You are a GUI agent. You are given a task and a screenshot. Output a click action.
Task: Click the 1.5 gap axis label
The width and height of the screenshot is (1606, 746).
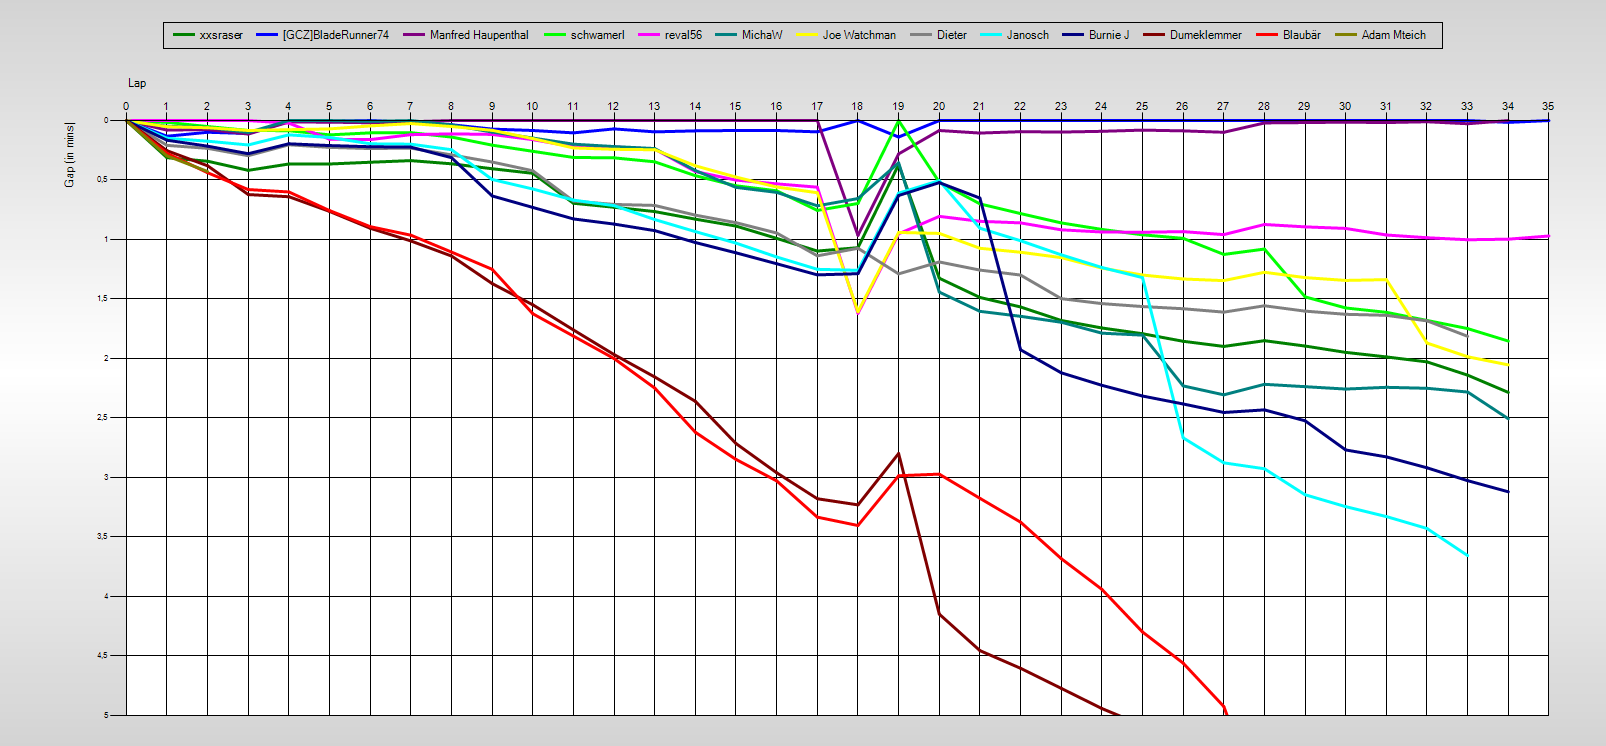point(103,298)
